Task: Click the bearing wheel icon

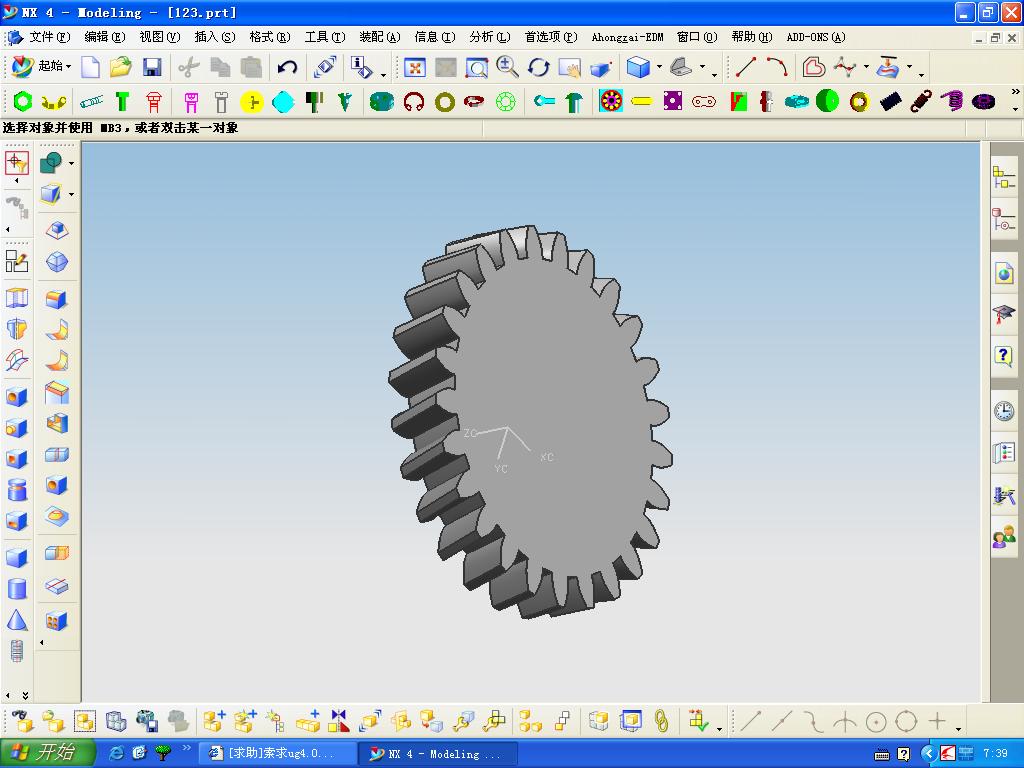Action: (x=611, y=101)
